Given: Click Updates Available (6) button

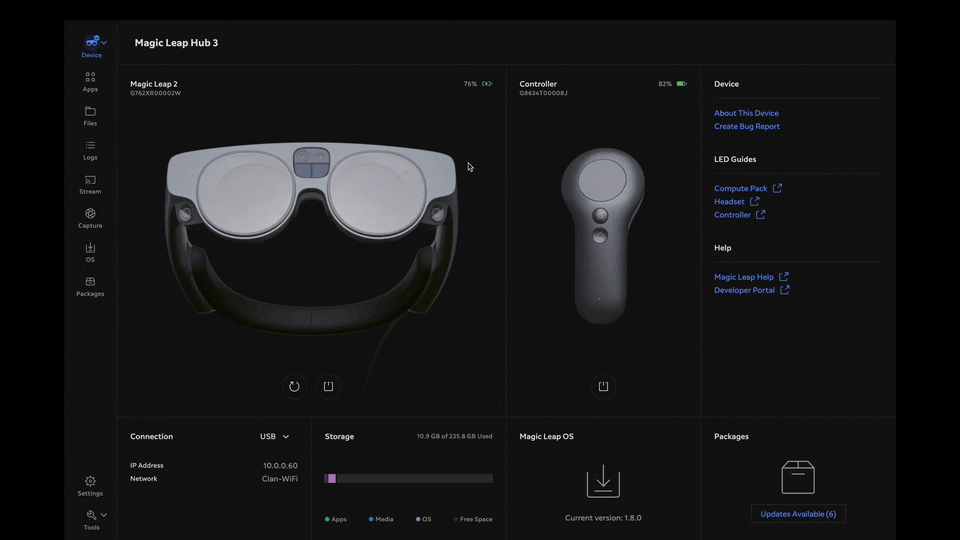Looking at the screenshot, I should tap(798, 514).
